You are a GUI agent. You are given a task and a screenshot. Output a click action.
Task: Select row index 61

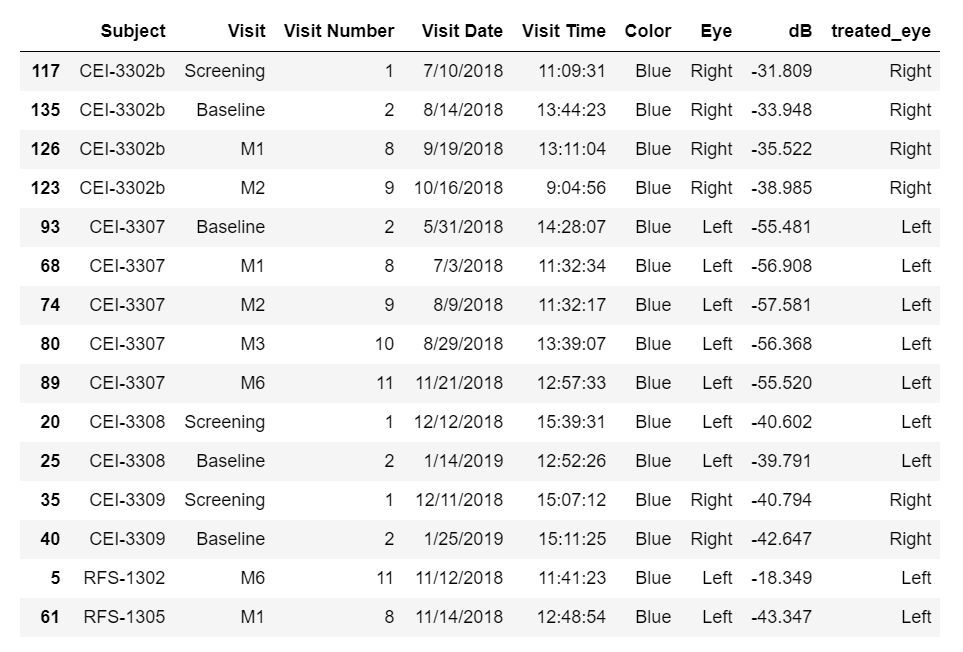[50, 617]
